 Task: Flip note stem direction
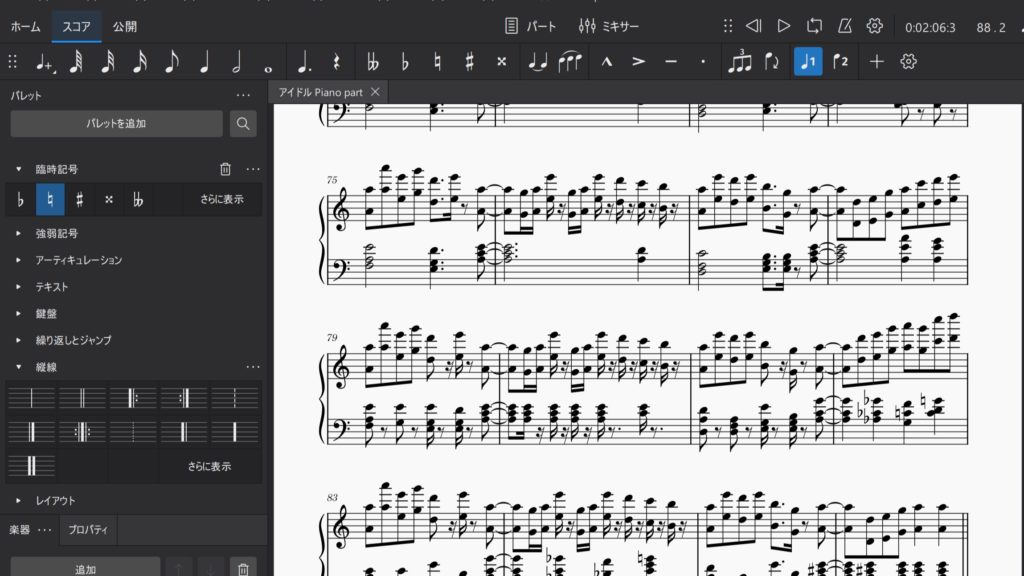(772, 61)
